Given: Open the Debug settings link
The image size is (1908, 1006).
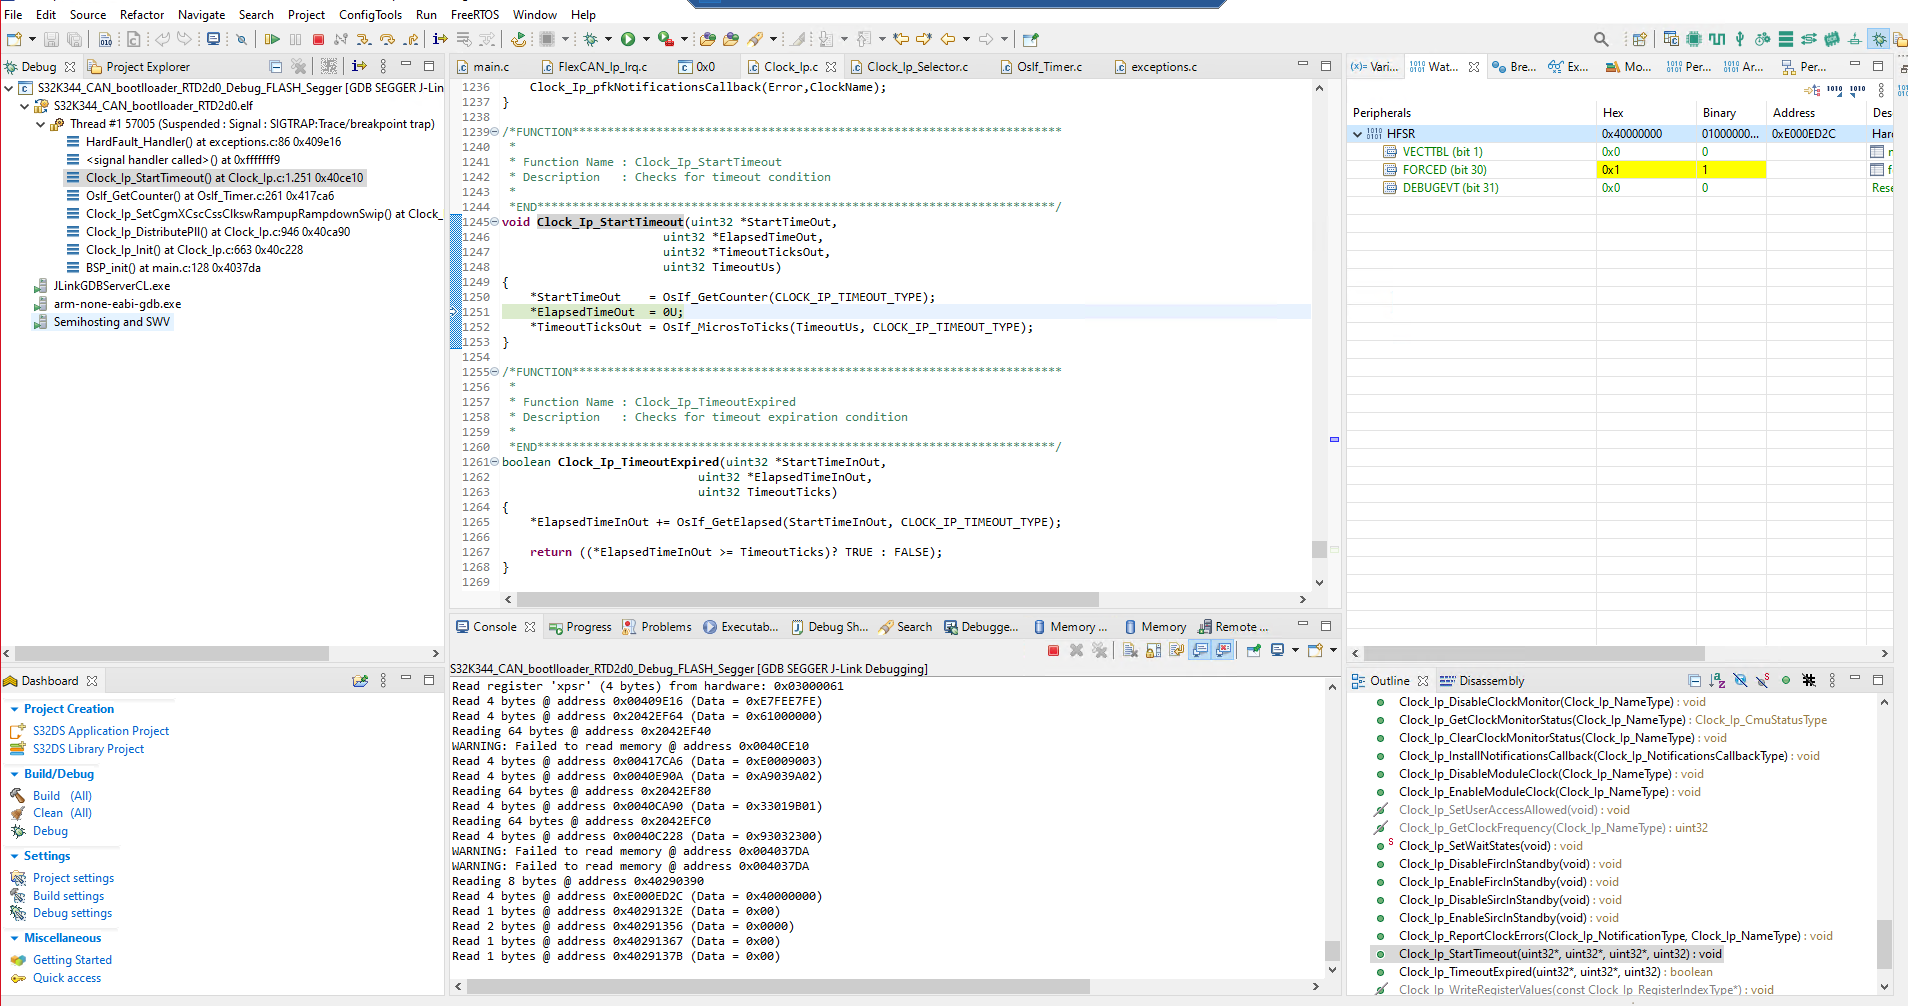Looking at the screenshot, I should click(72, 913).
